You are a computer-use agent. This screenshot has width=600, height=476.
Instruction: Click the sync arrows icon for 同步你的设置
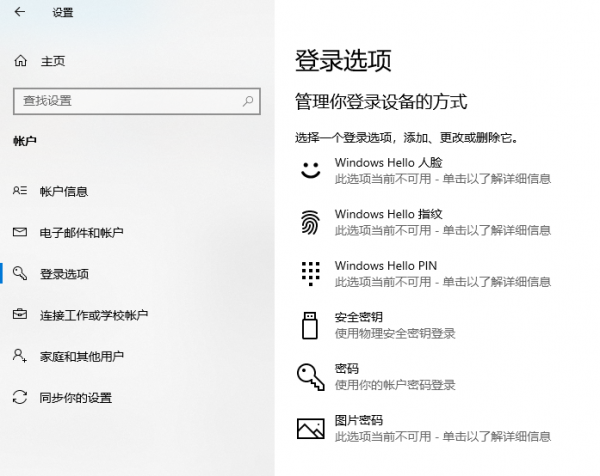coord(20,397)
